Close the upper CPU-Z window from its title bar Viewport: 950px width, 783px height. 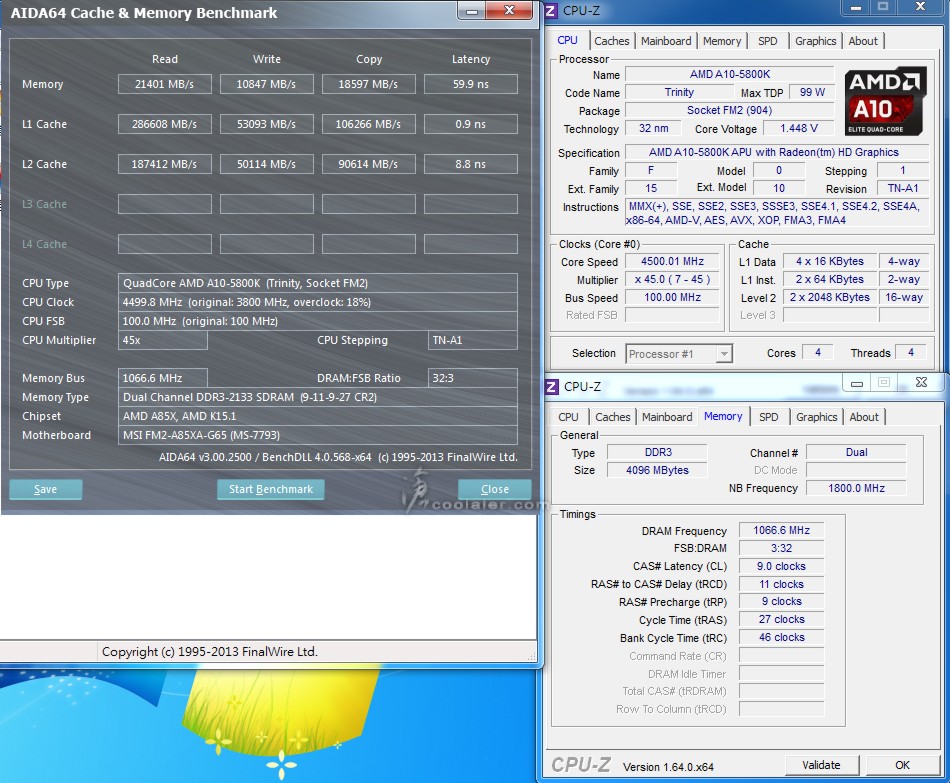[x=920, y=7]
